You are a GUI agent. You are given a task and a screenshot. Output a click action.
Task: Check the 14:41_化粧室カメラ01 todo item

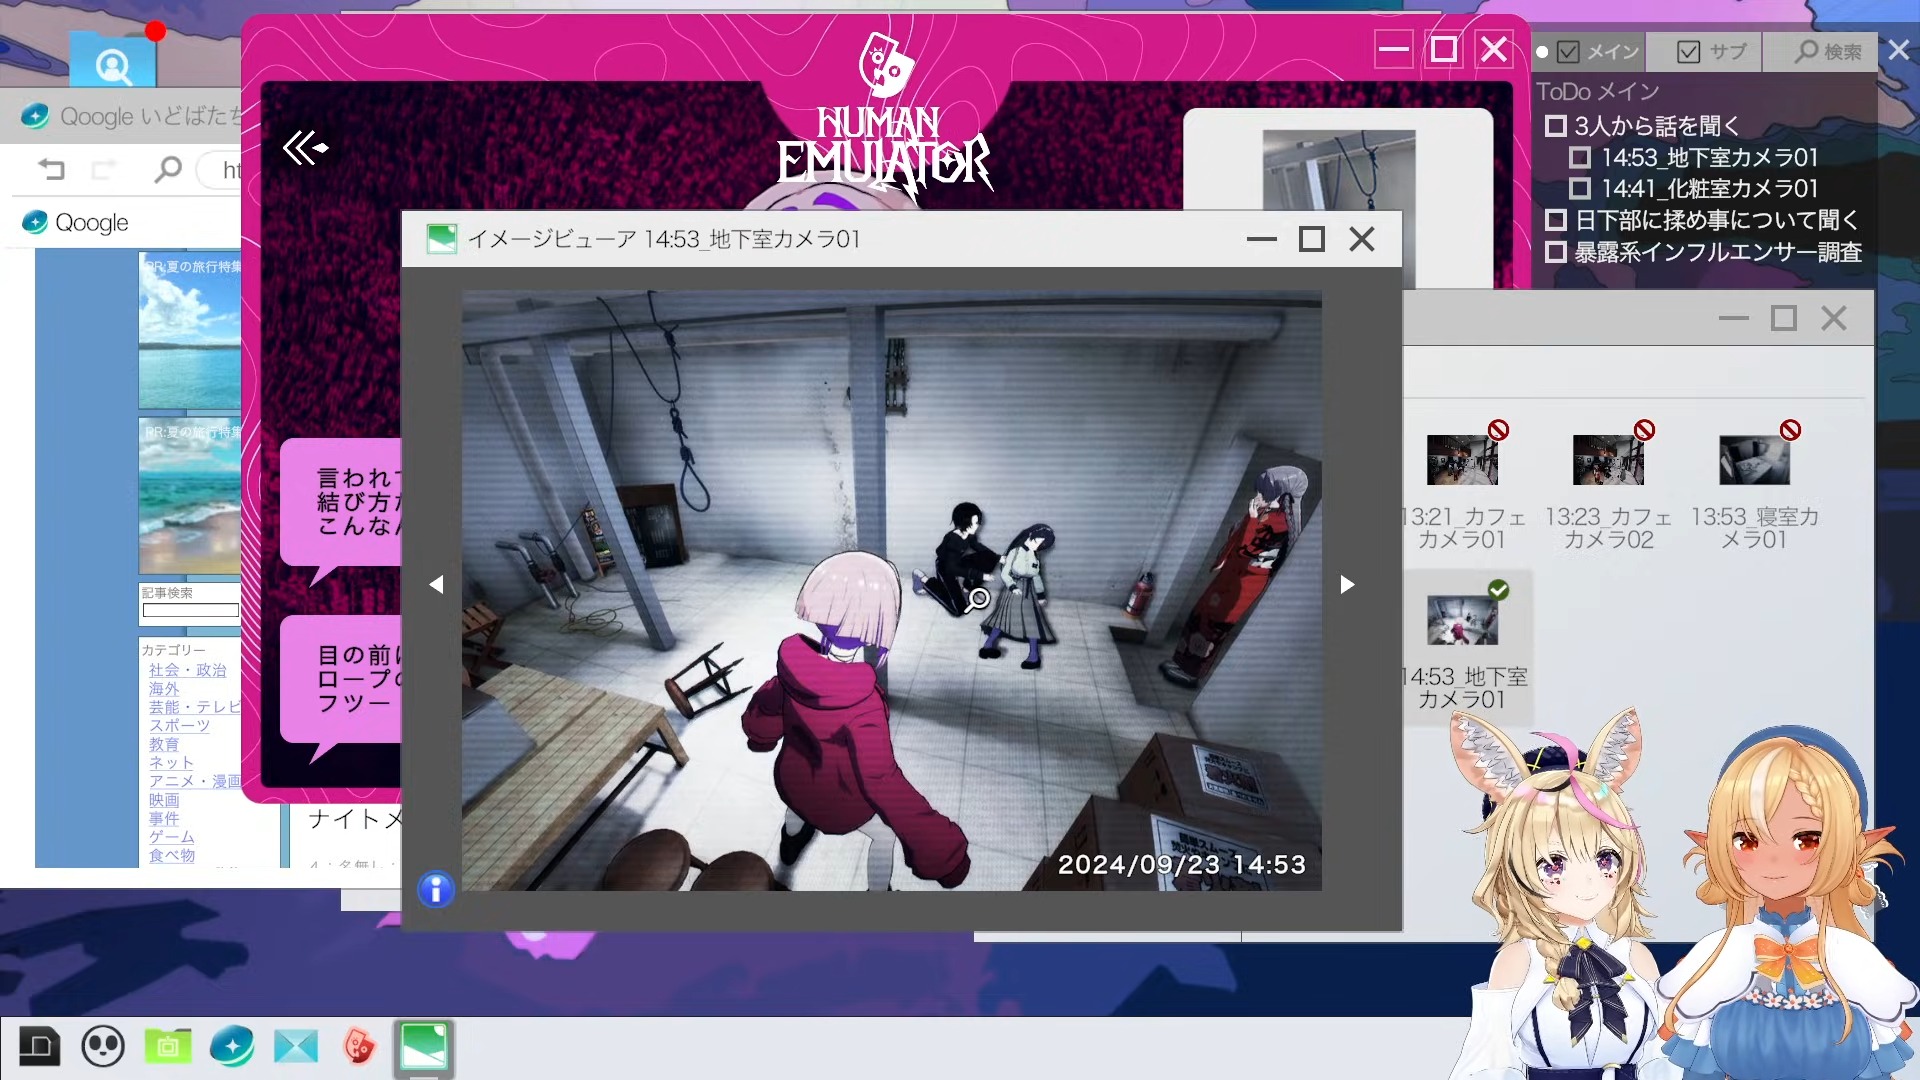pyautogui.click(x=1580, y=188)
